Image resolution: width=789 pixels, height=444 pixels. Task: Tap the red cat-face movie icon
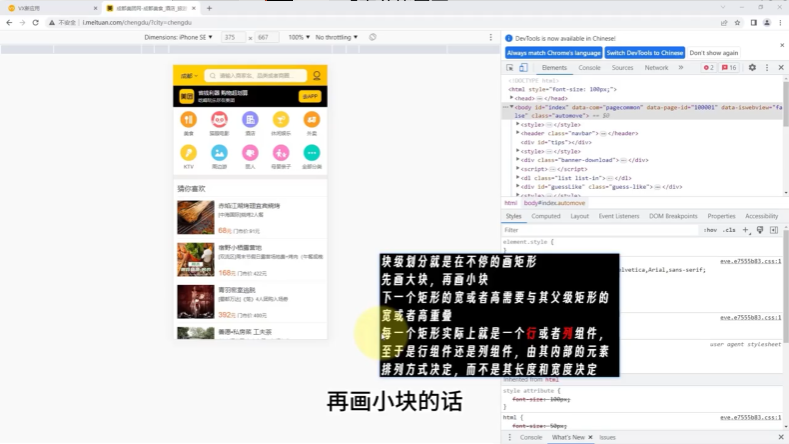click(219, 119)
